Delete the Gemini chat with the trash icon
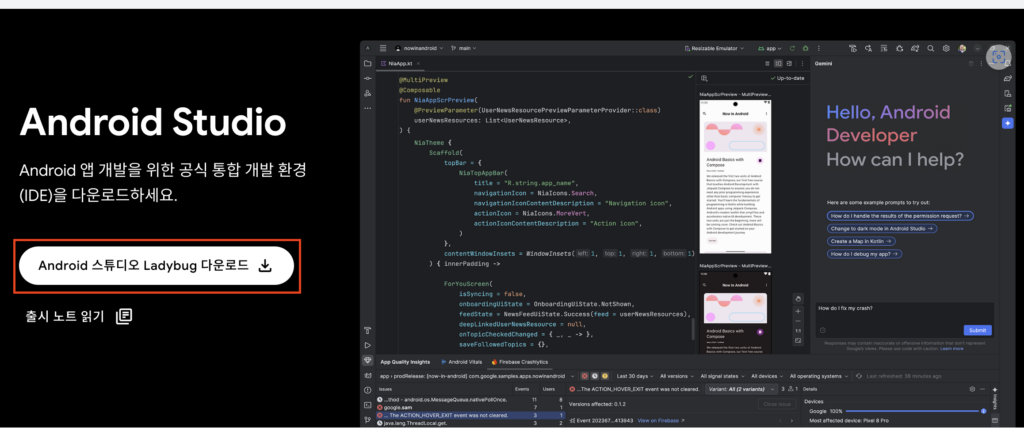1024x439 pixels. 971,63
